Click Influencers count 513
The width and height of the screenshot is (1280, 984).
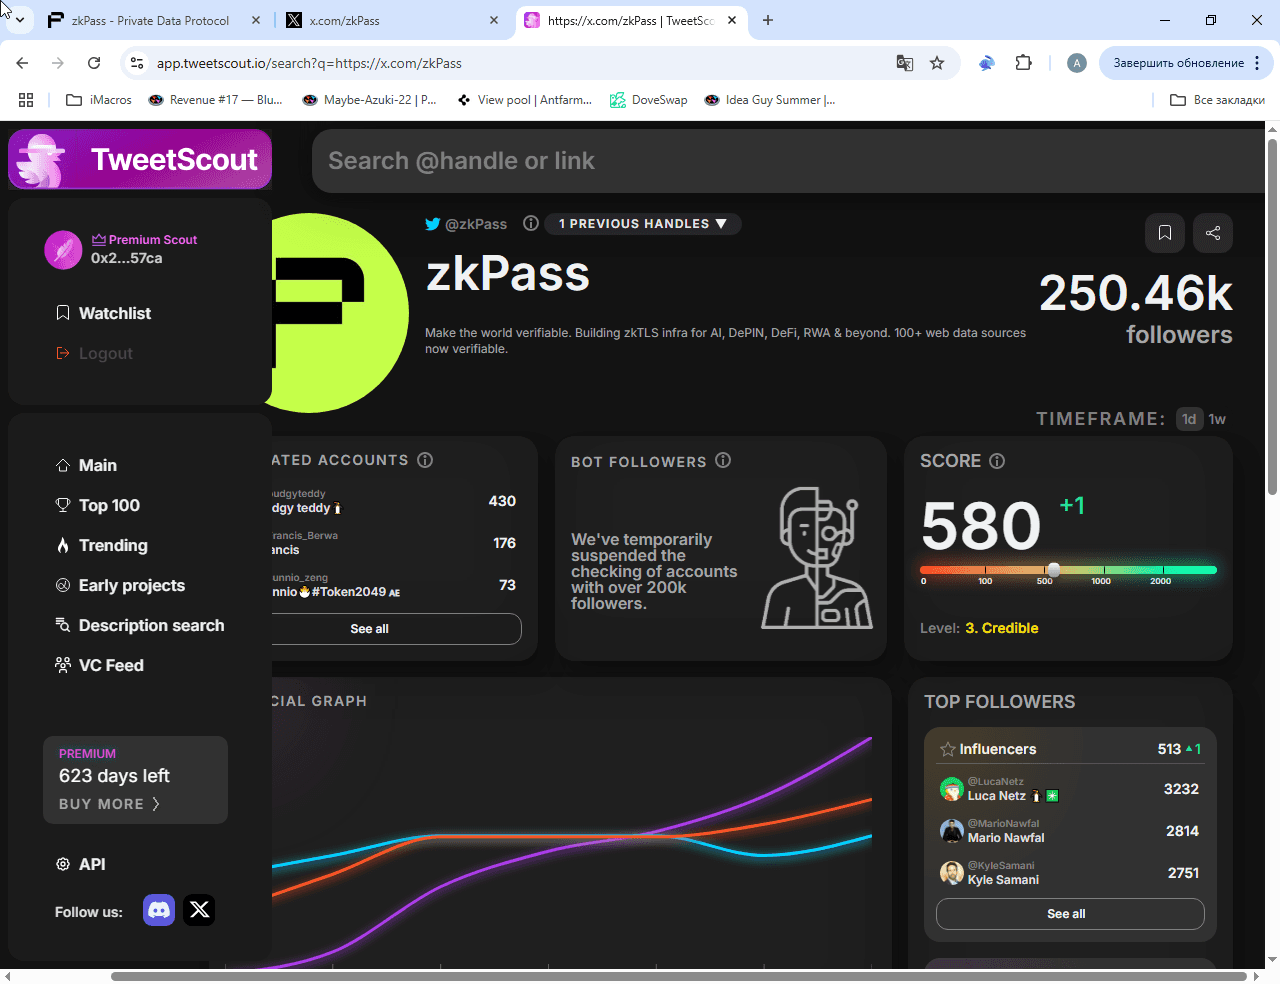pyautogui.click(x=1169, y=749)
